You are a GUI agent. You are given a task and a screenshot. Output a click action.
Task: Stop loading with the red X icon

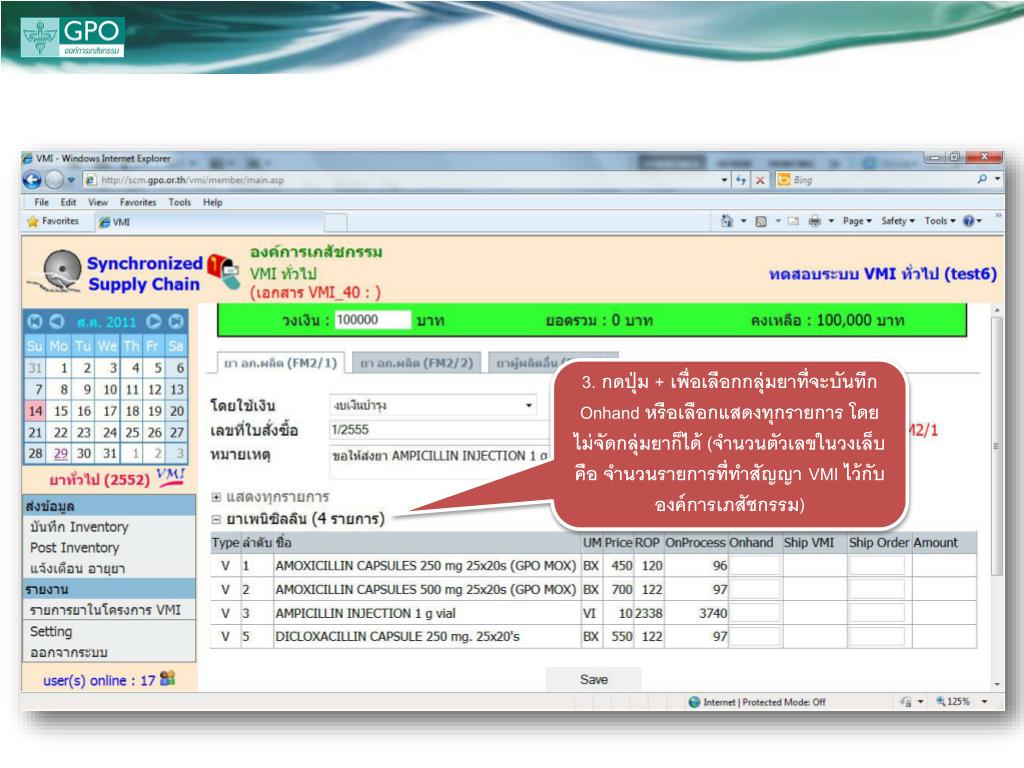(760, 180)
